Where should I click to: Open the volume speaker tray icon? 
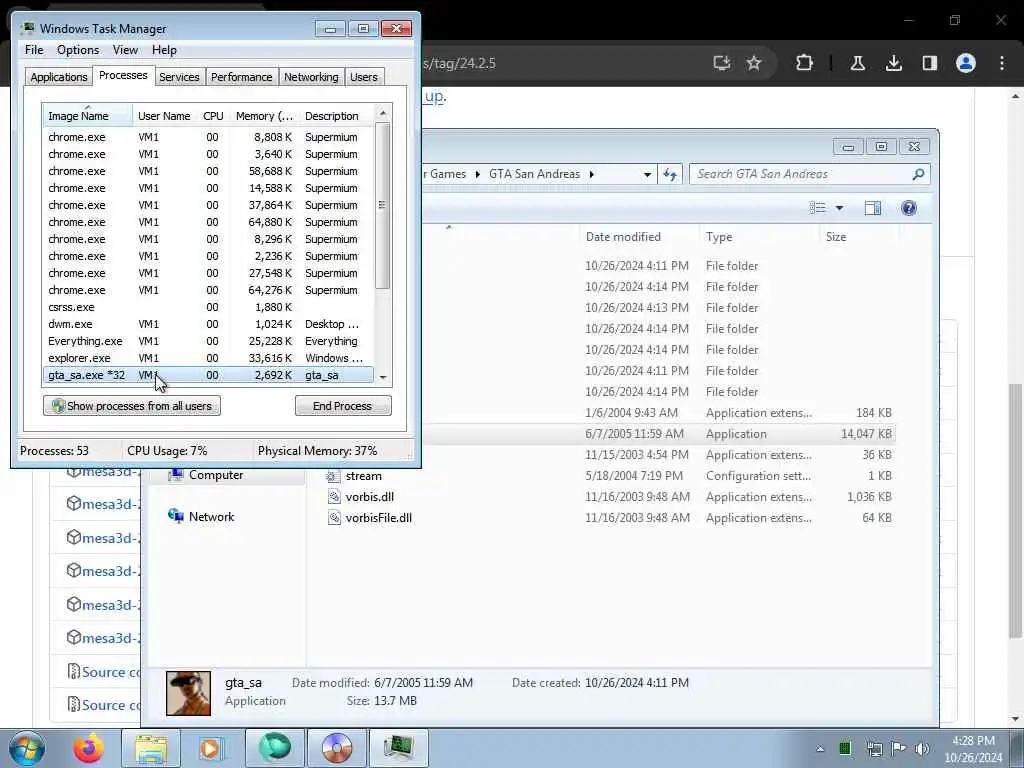point(922,749)
